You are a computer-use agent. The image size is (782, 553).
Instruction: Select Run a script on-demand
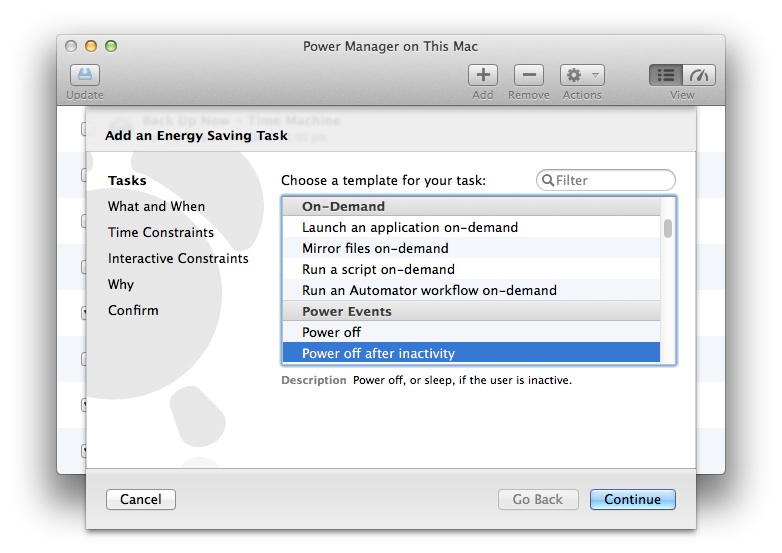point(471,269)
